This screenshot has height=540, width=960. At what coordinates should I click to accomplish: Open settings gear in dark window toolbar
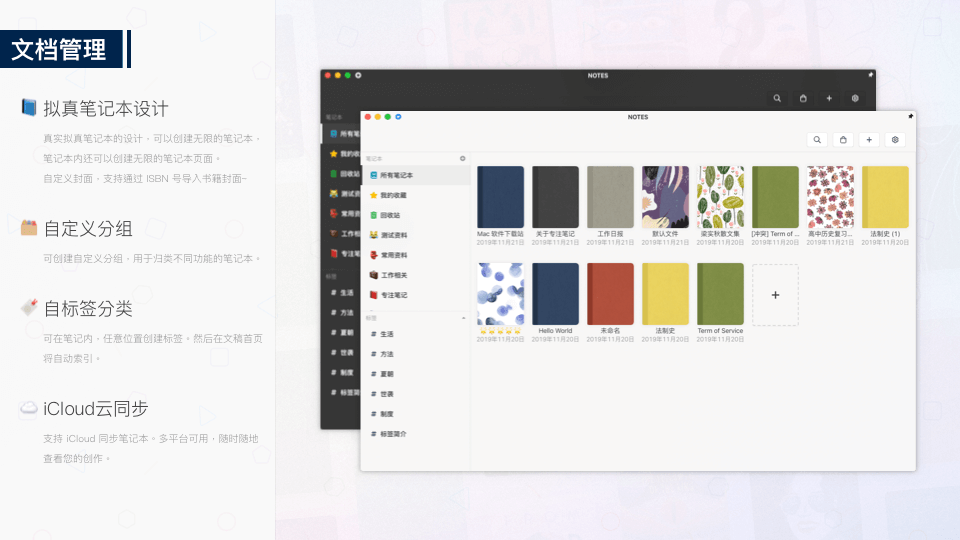pyautogui.click(x=855, y=98)
